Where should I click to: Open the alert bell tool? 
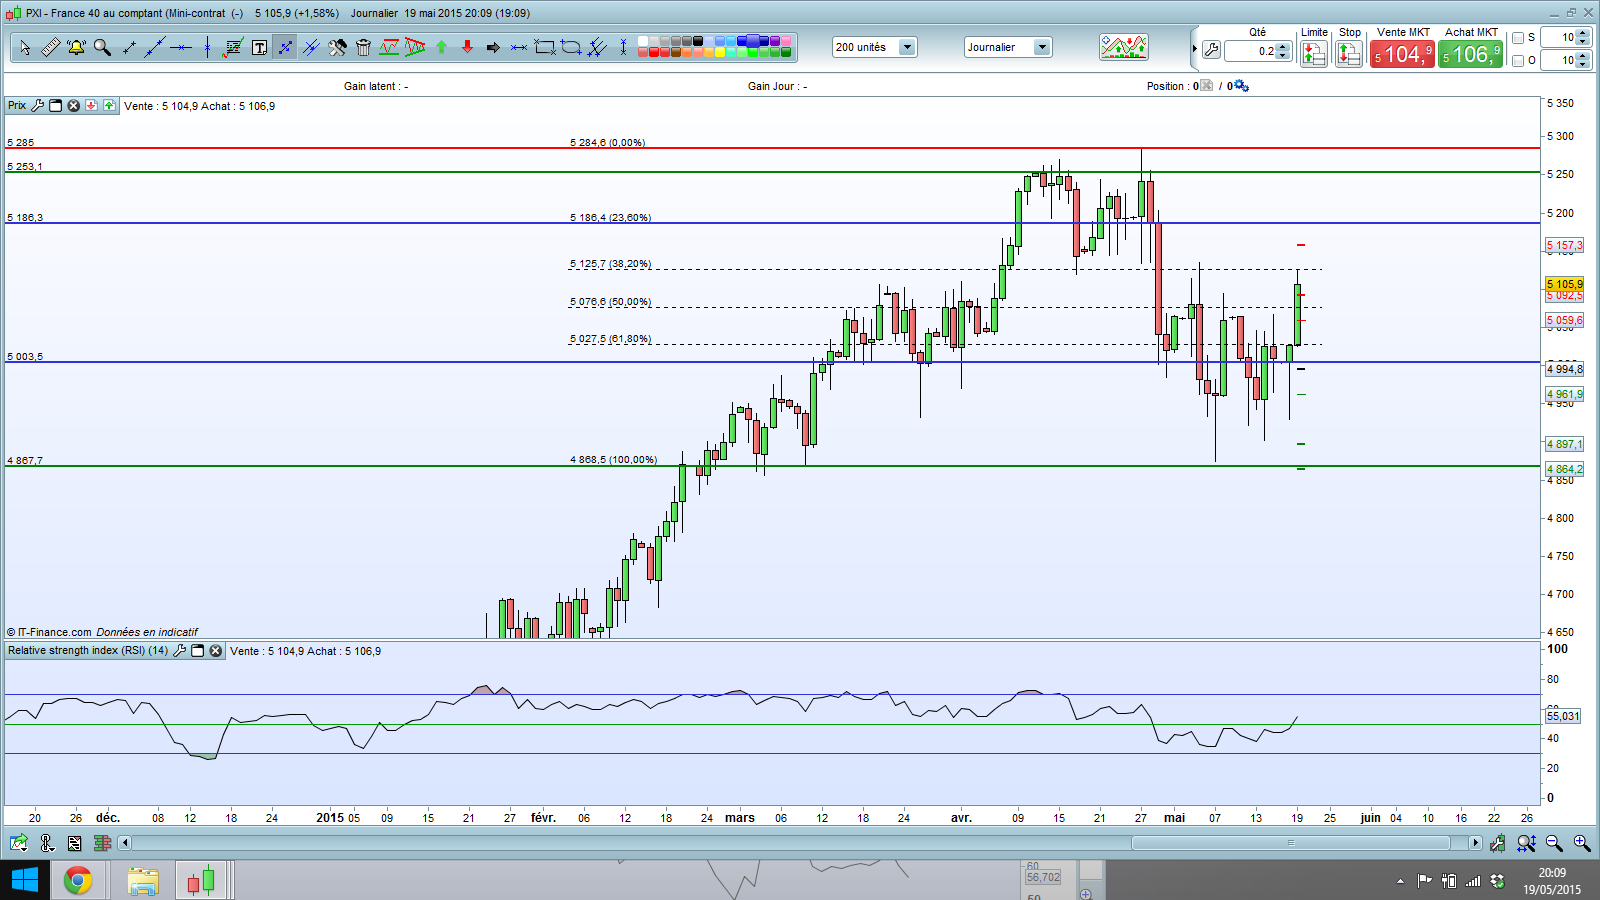click(x=76, y=47)
